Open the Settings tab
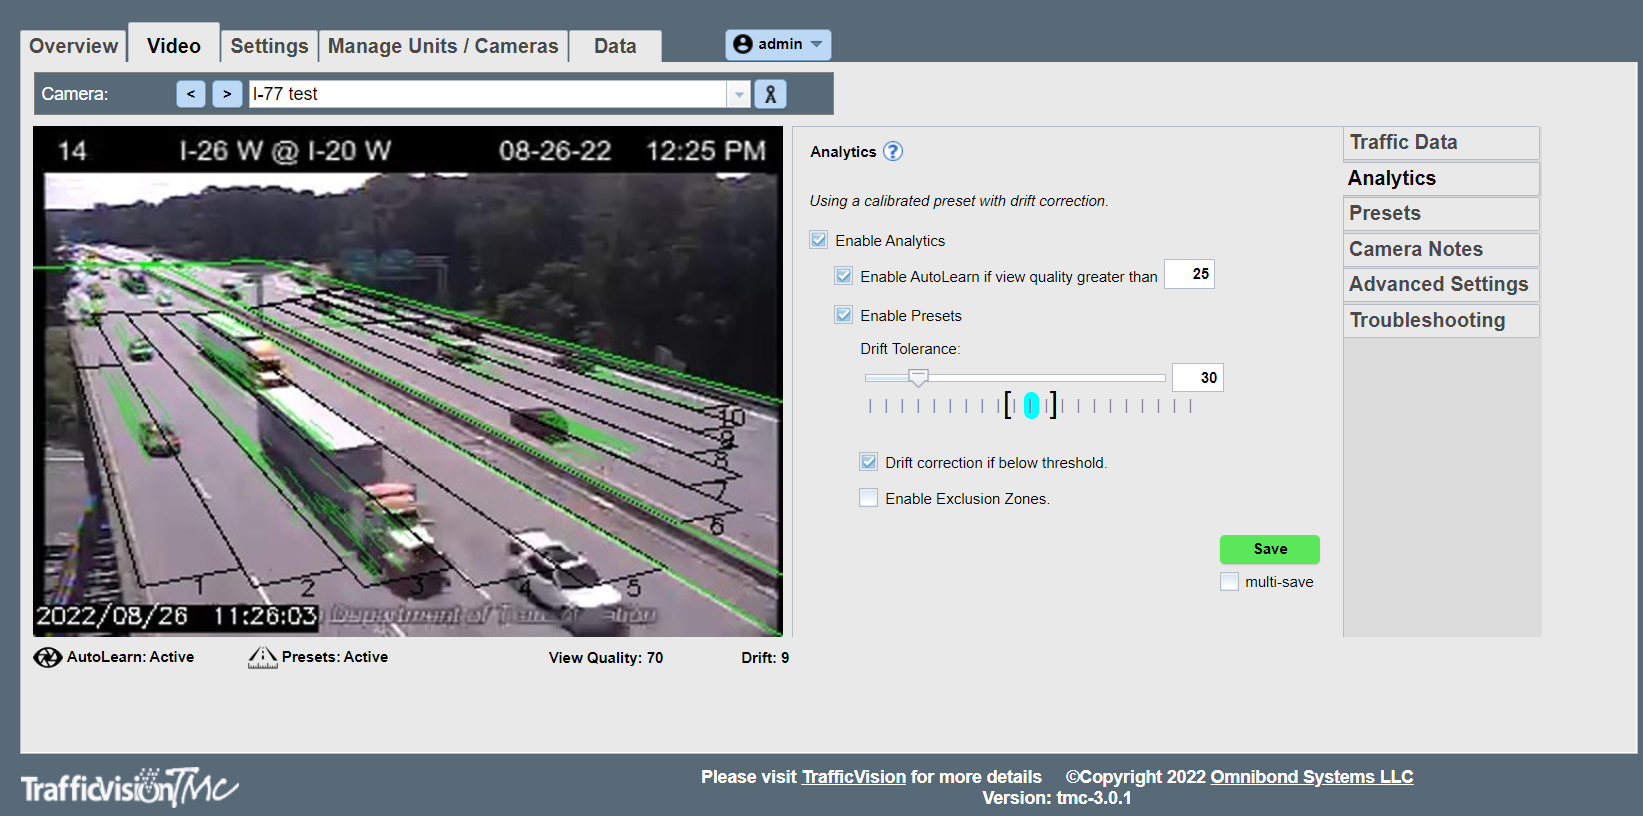Image resolution: width=1643 pixels, height=816 pixels. [x=269, y=46]
